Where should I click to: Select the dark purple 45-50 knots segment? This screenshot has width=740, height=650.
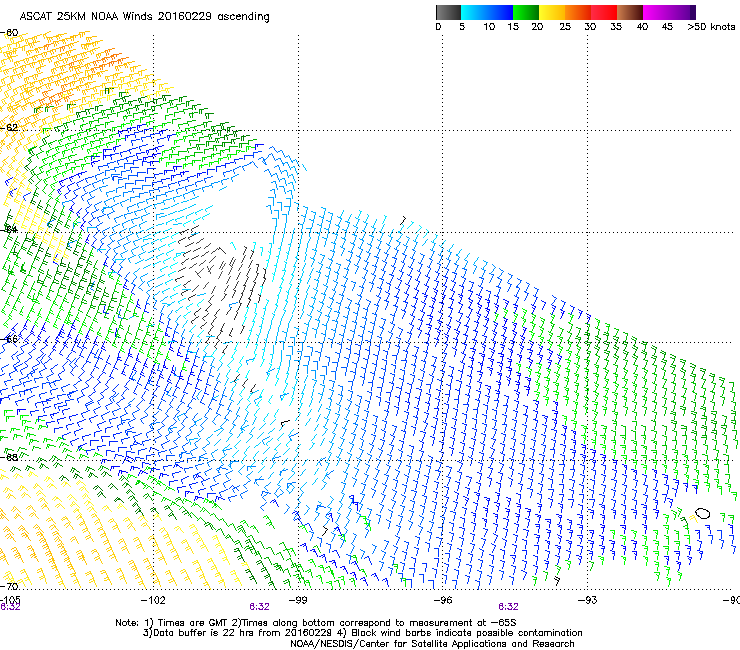tap(682, 12)
